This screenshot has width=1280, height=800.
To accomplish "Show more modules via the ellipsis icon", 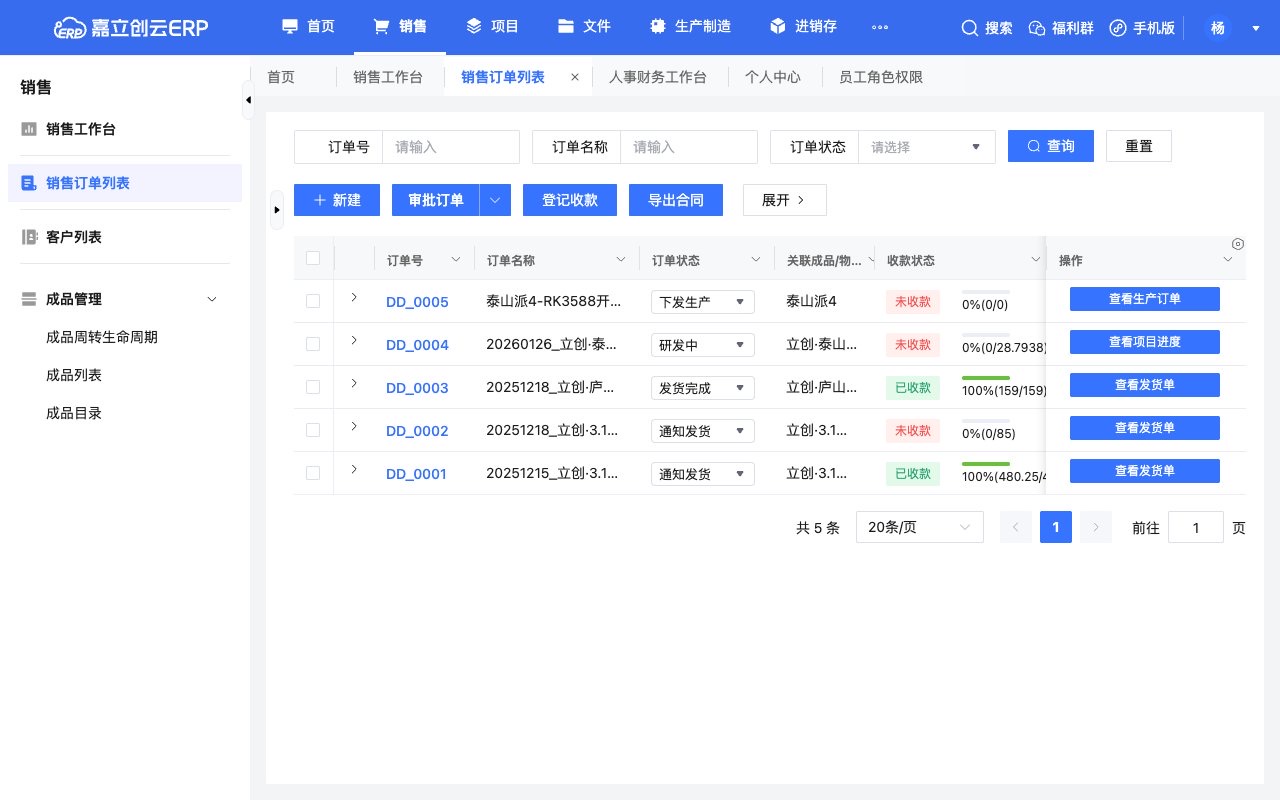I will (880, 27).
